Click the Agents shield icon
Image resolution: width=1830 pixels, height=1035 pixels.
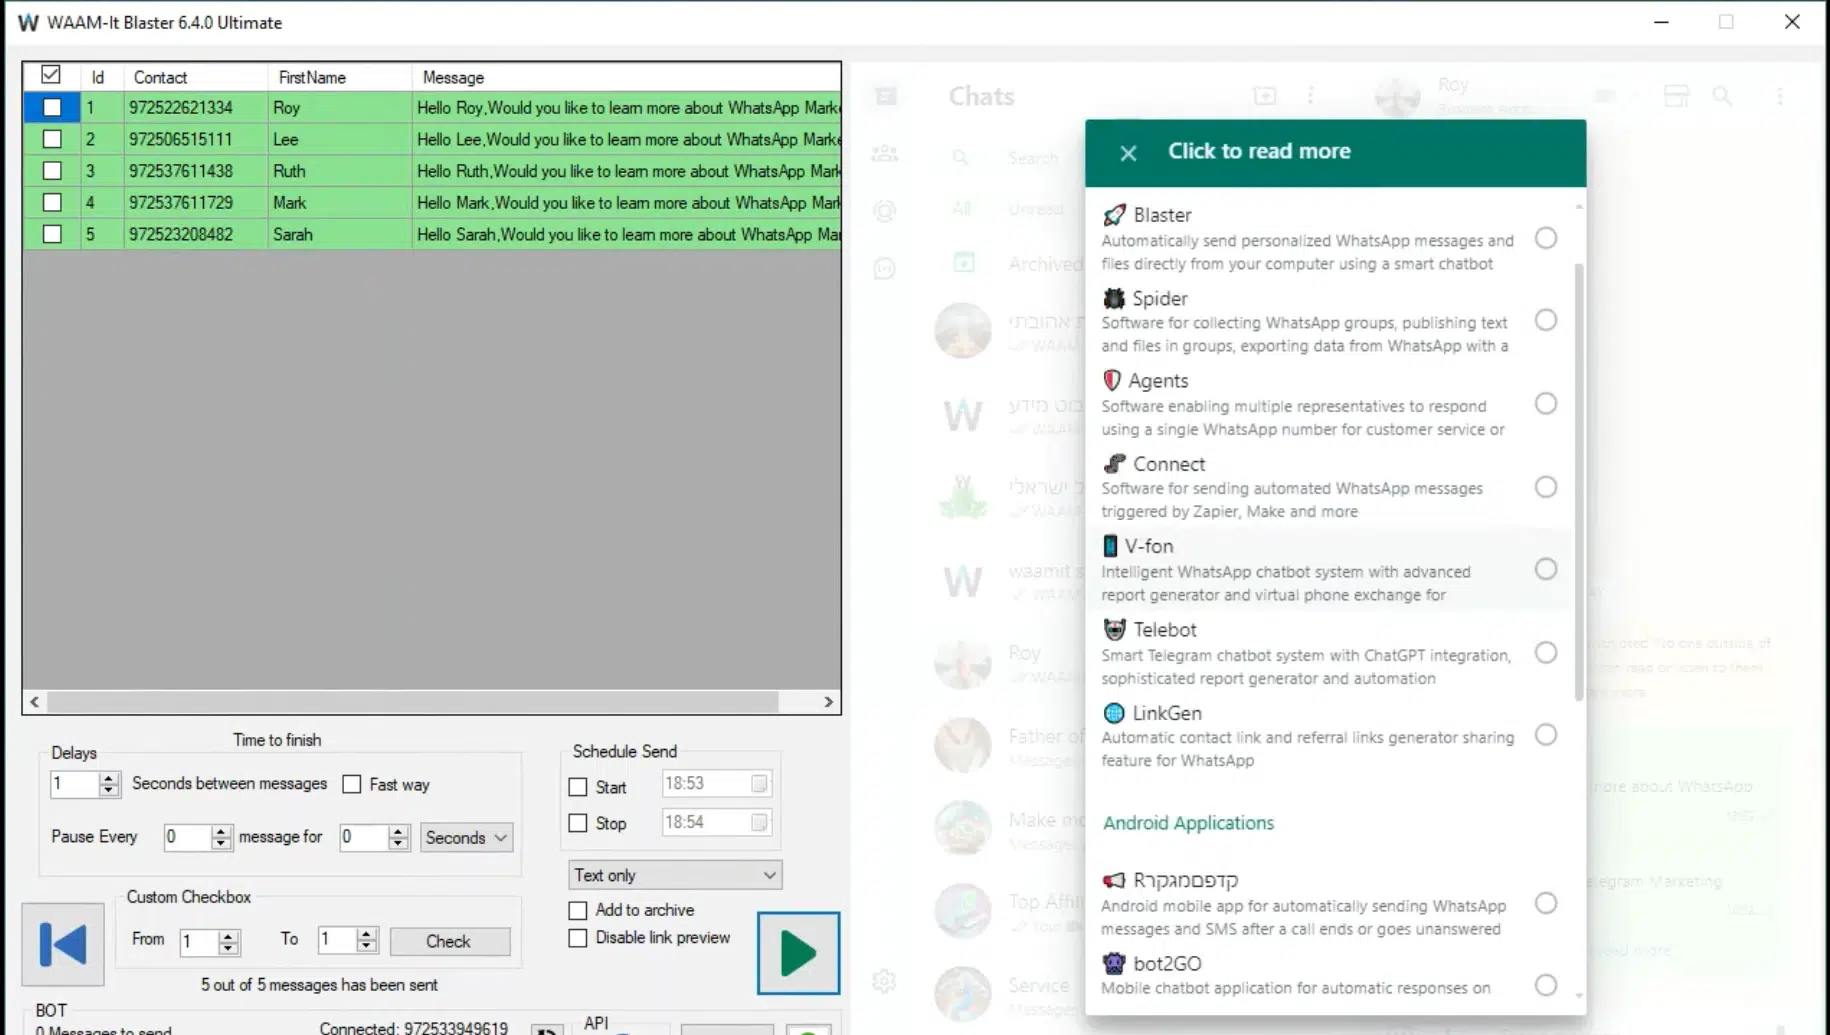(x=1112, y=380)
